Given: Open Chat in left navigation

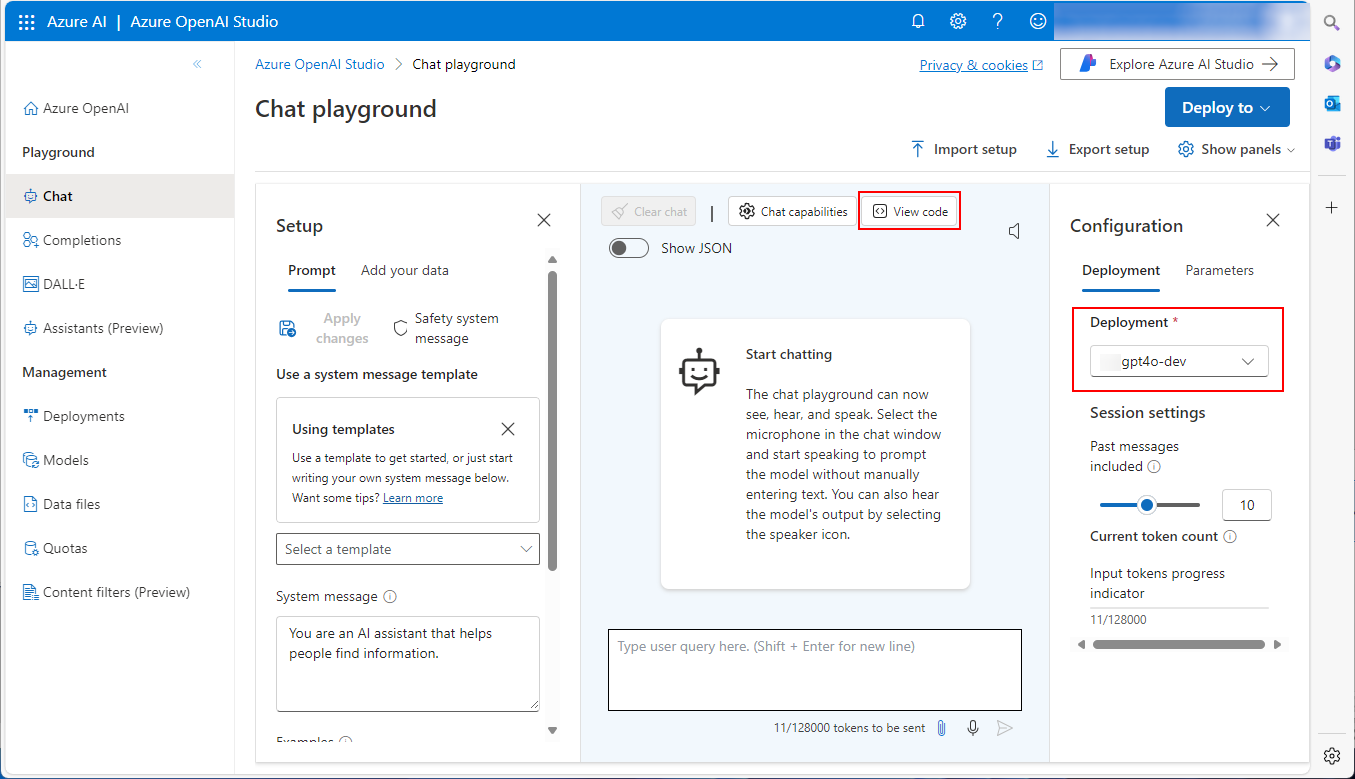Looking at the screenshot, I should (120, 196).
